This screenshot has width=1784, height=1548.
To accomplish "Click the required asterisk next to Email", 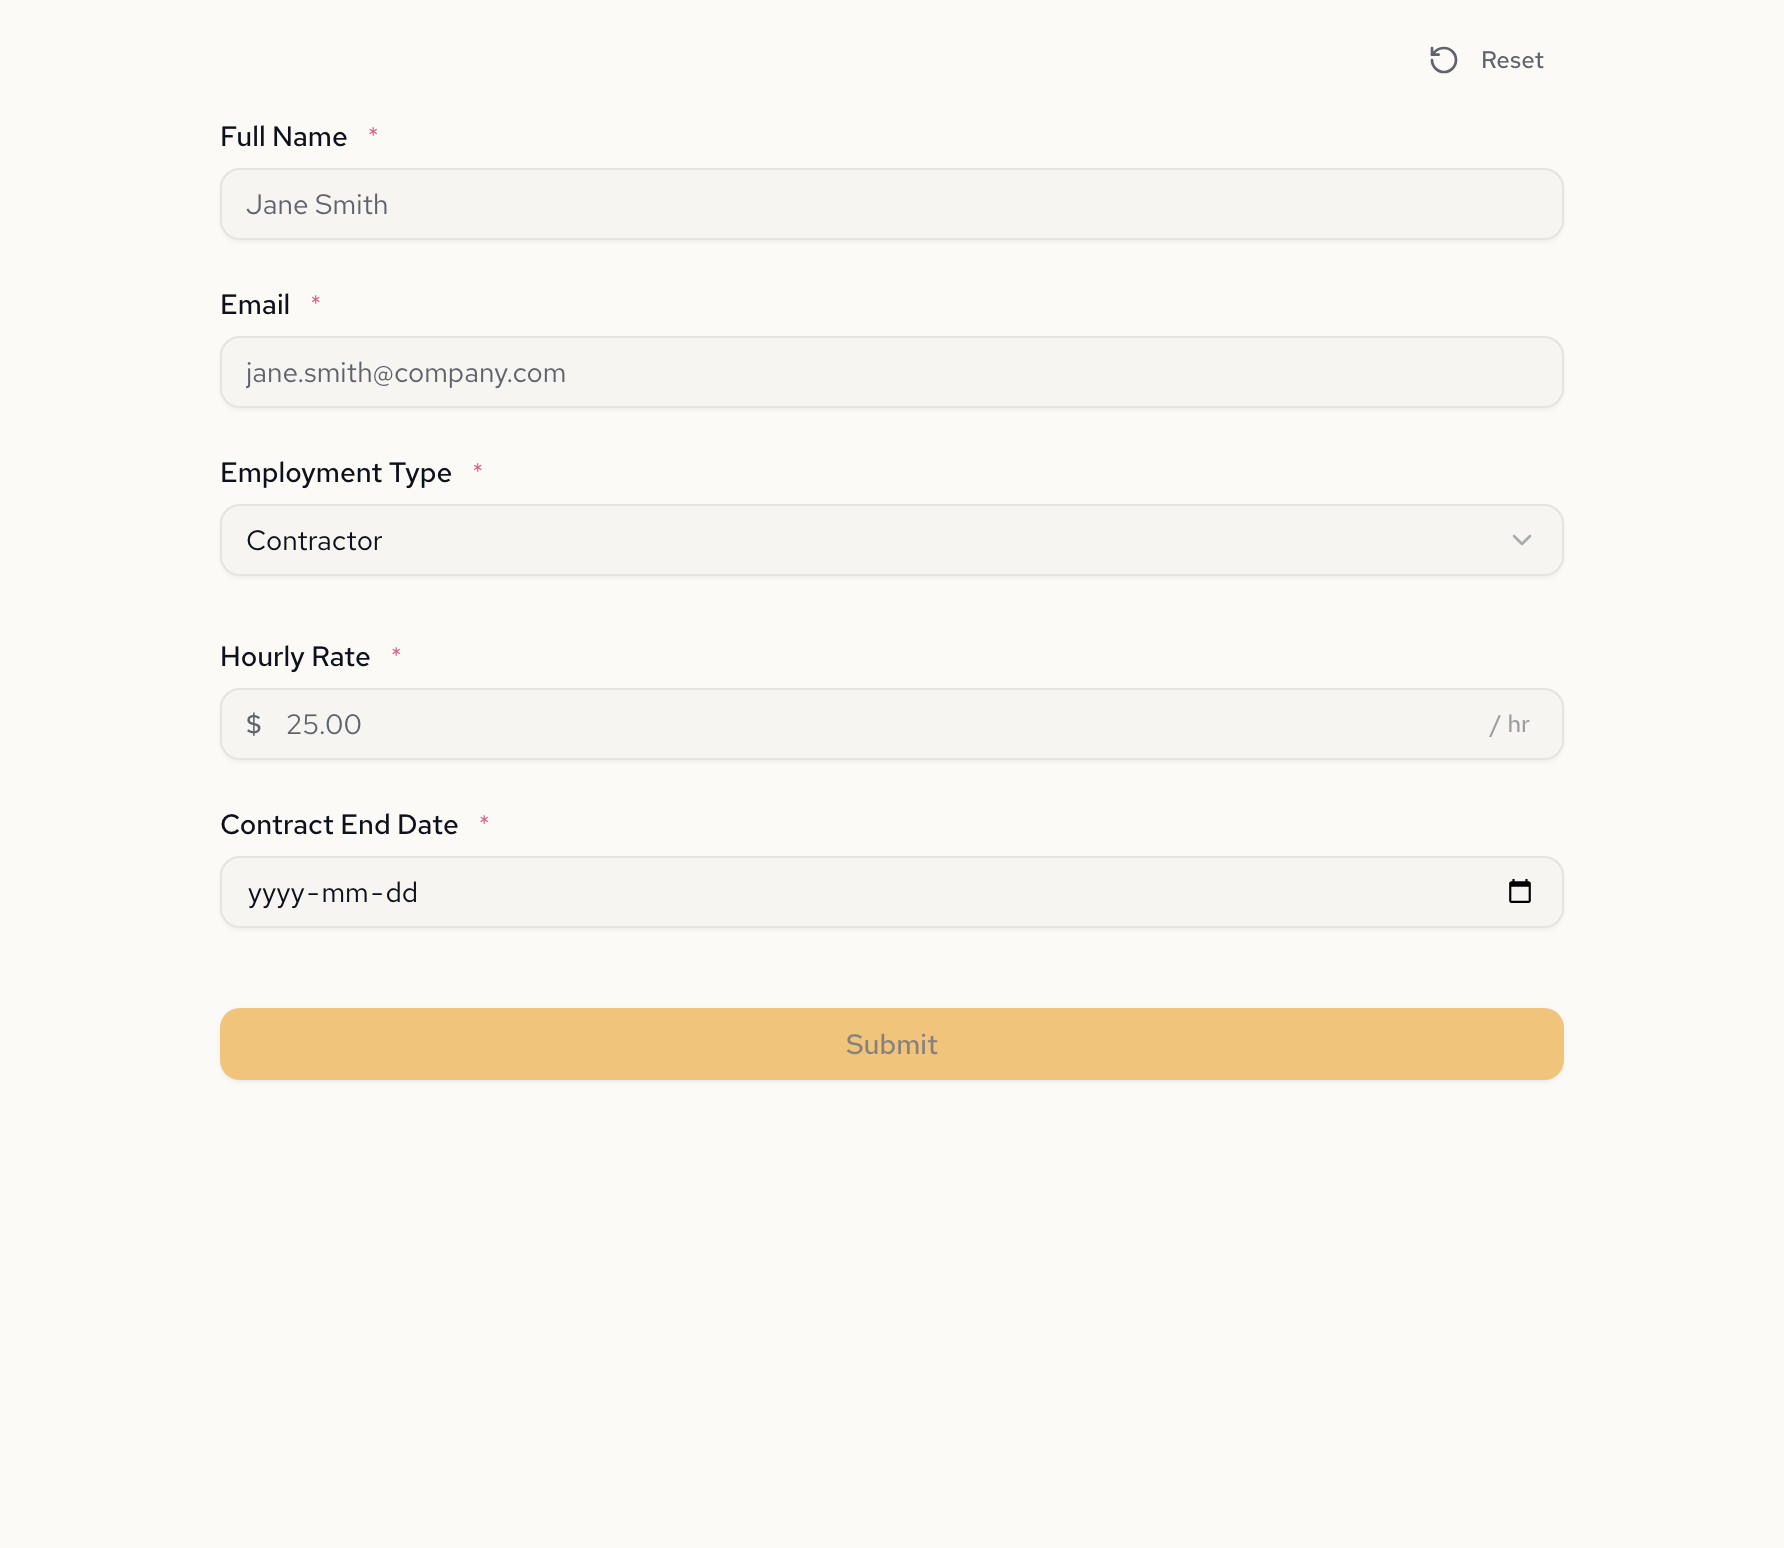I will tap(315, 300).
